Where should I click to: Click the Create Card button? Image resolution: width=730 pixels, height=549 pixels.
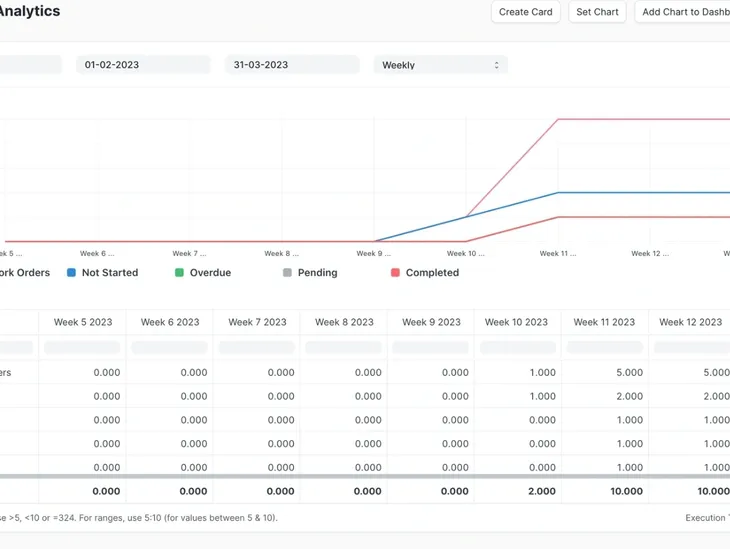tap(526, 12)
